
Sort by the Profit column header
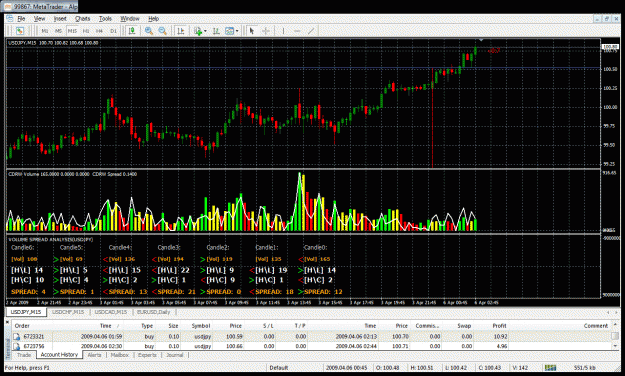click(x=499, y=326)
